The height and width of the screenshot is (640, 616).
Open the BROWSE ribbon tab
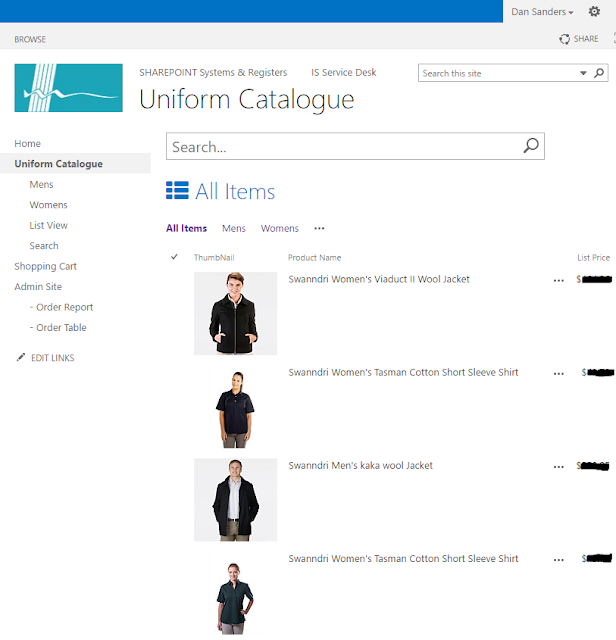coord(30,39)
